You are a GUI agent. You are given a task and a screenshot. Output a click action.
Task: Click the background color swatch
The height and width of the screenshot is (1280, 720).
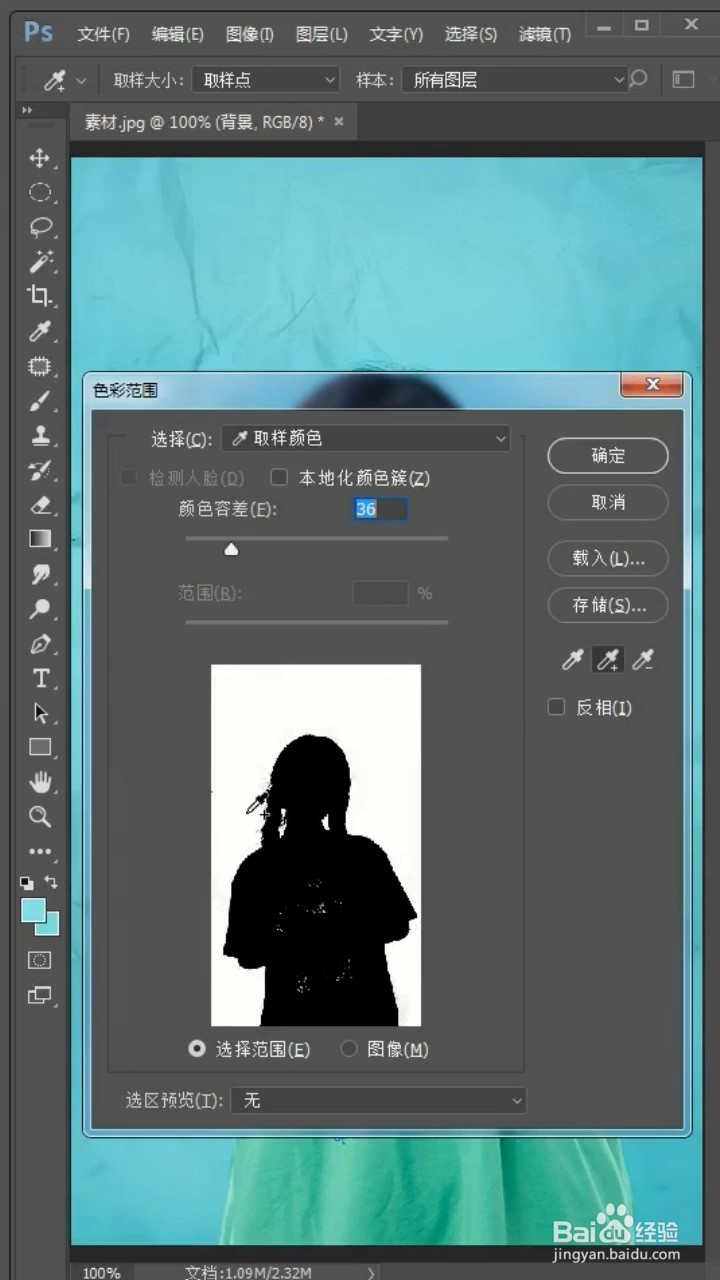coord(51,926)
